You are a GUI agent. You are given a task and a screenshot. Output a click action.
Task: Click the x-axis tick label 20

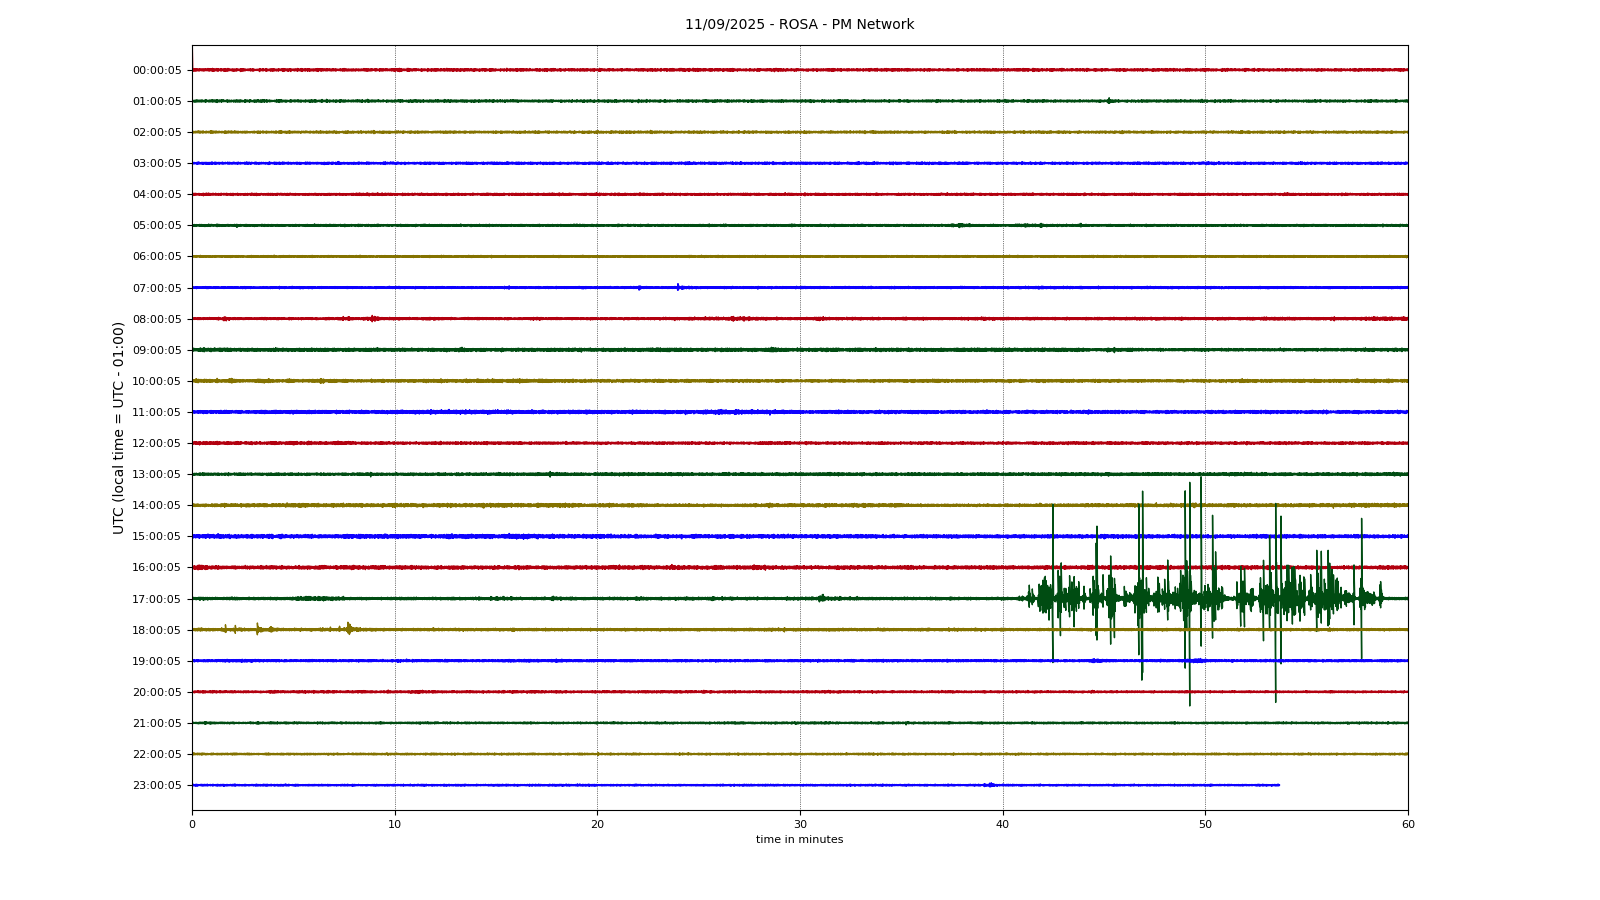click(x=597, y=824)
